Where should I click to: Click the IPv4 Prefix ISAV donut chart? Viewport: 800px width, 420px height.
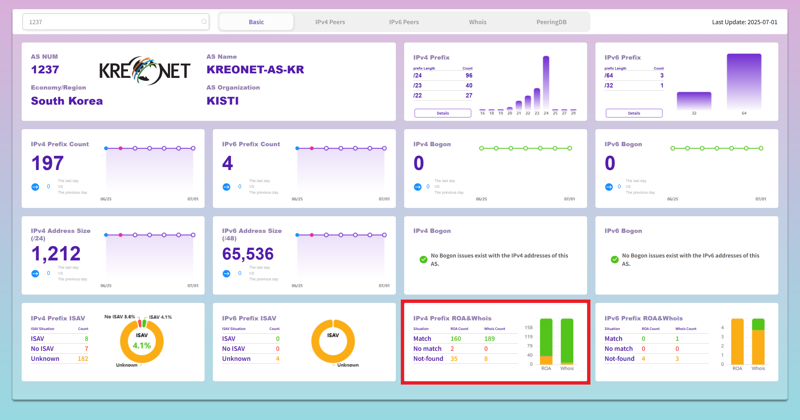click(142, 342)
